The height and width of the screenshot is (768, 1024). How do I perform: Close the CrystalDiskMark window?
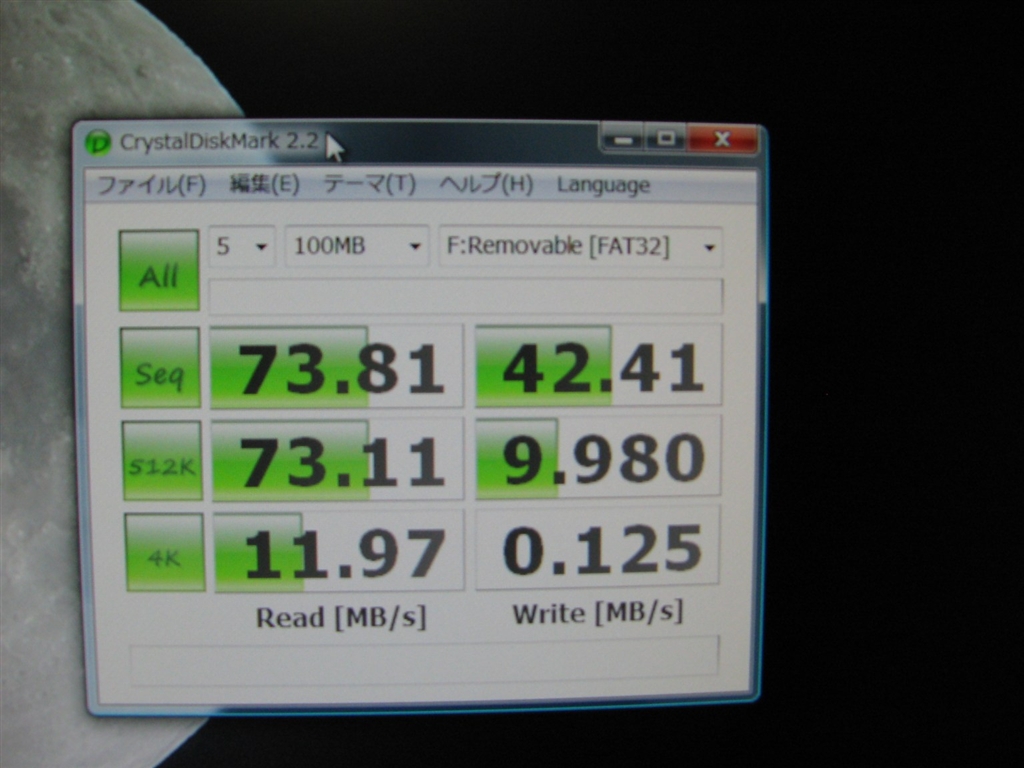[x=722, y=138]
